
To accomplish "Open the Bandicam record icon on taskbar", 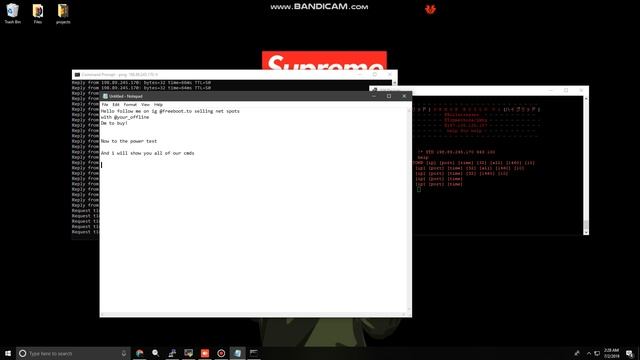I will [x=221, y=353].
